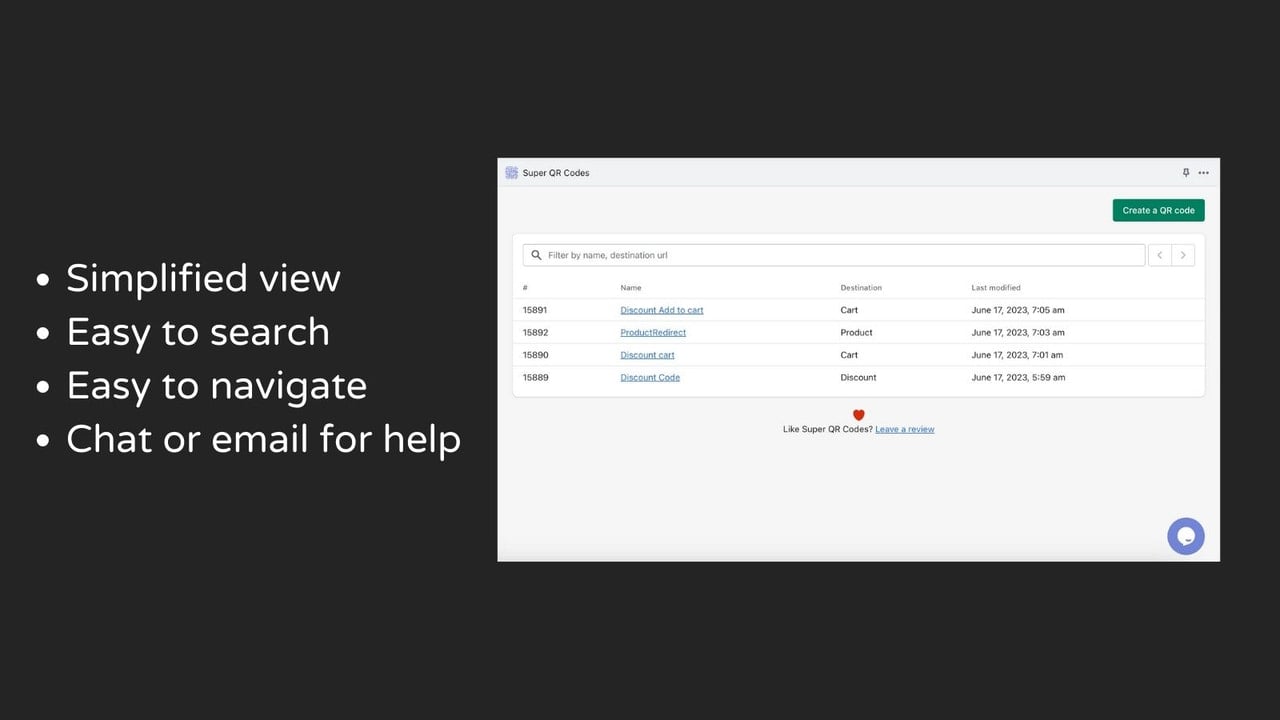Click the Leave a review link
Screen dimensions: 1280x720
pyautogui.click(x=904, y=429)
